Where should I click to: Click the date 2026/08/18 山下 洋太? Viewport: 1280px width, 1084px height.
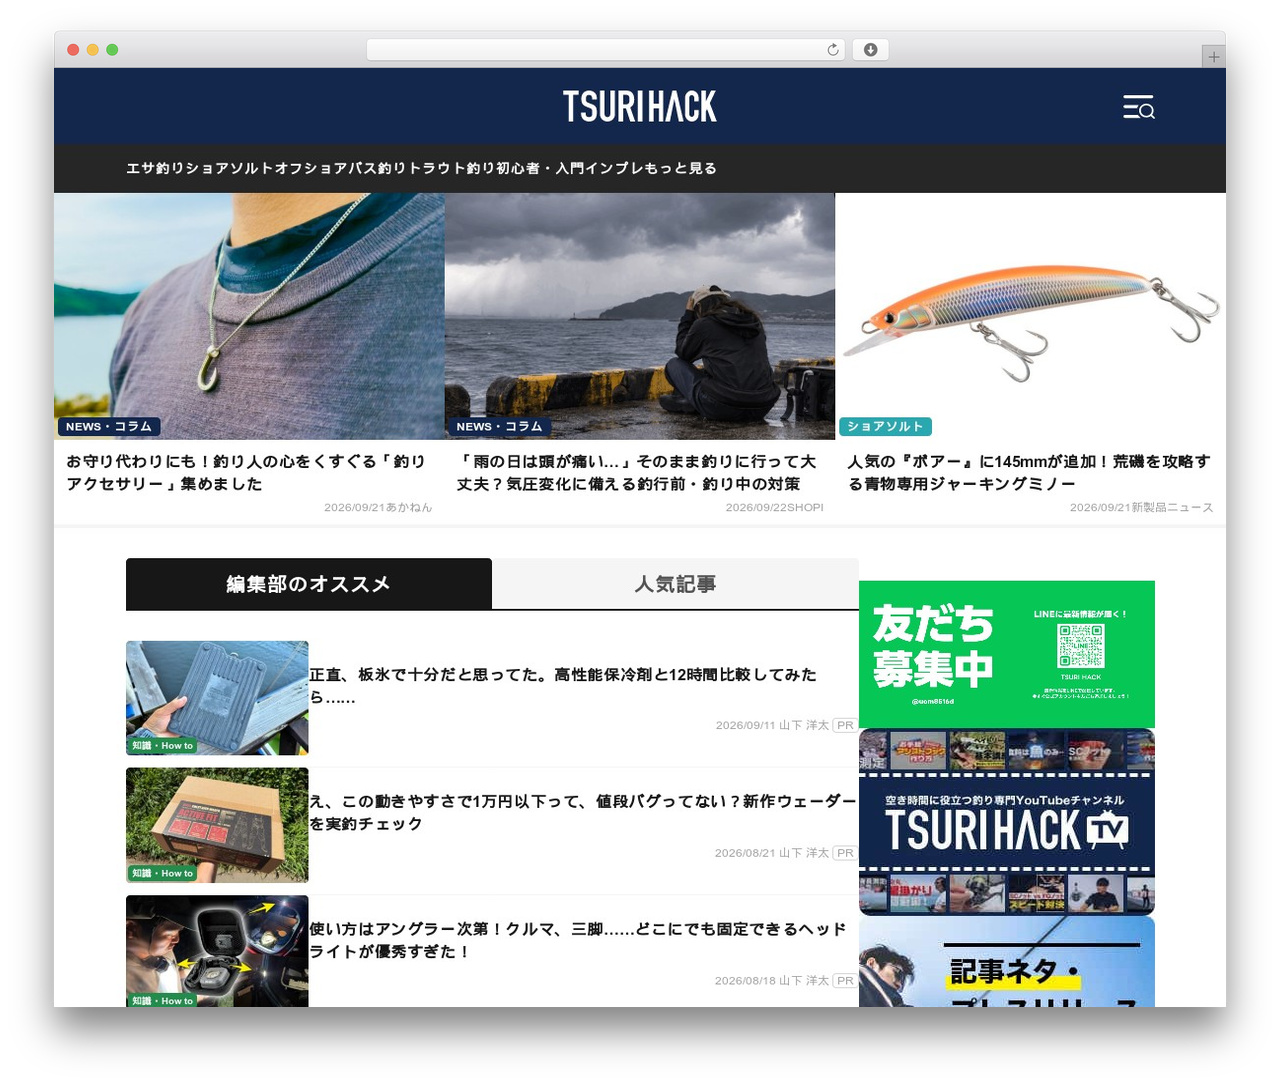tap(772, 980)
